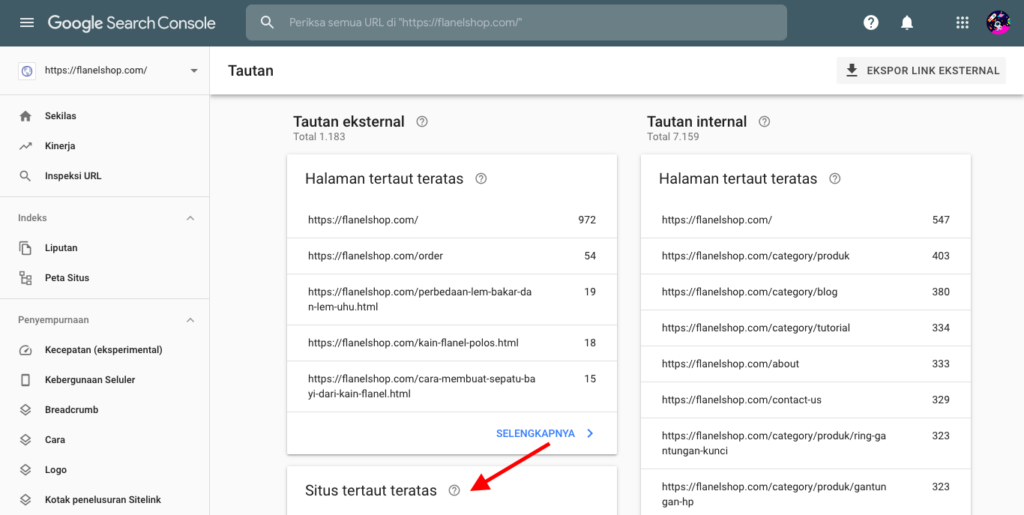Open the hamburger main menu
This screenshot has width=1024, height=515.
[27, 23]
